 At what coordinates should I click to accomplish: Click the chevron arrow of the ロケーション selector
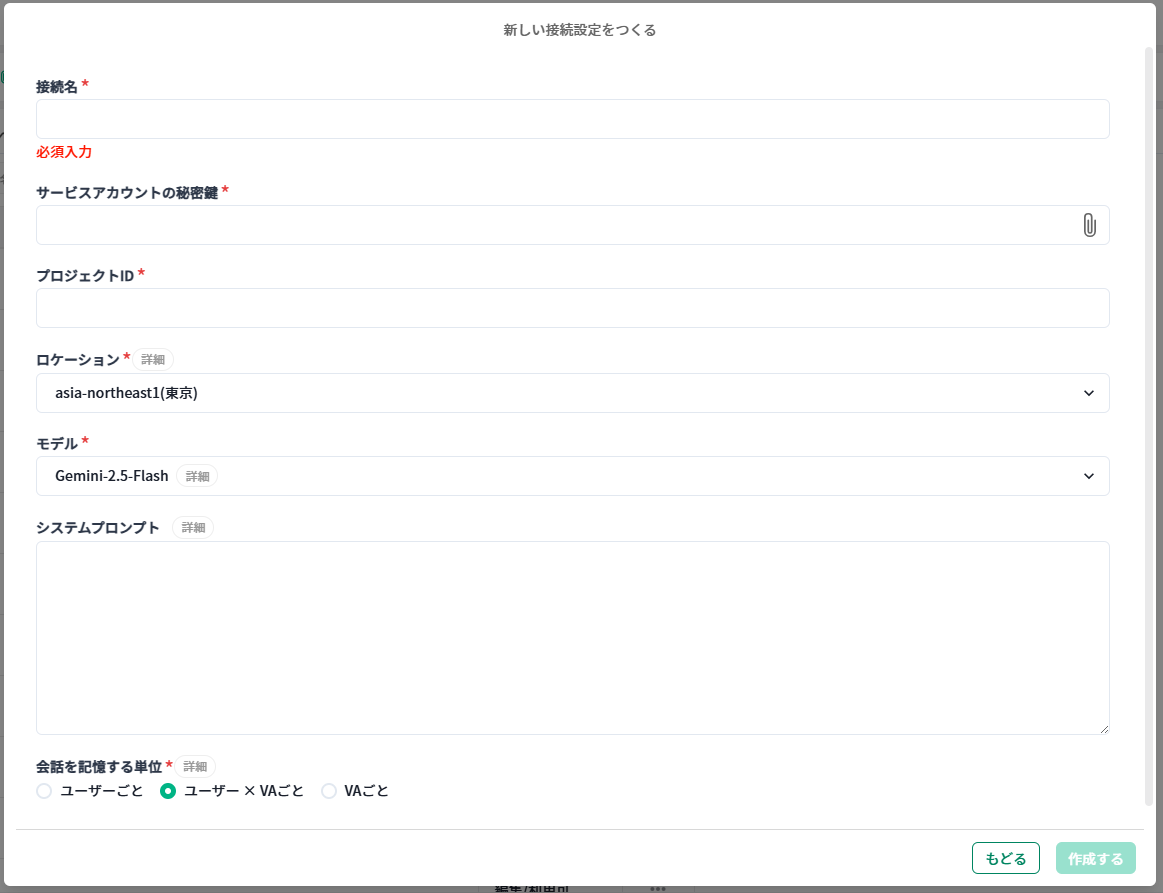[1089, 393]
